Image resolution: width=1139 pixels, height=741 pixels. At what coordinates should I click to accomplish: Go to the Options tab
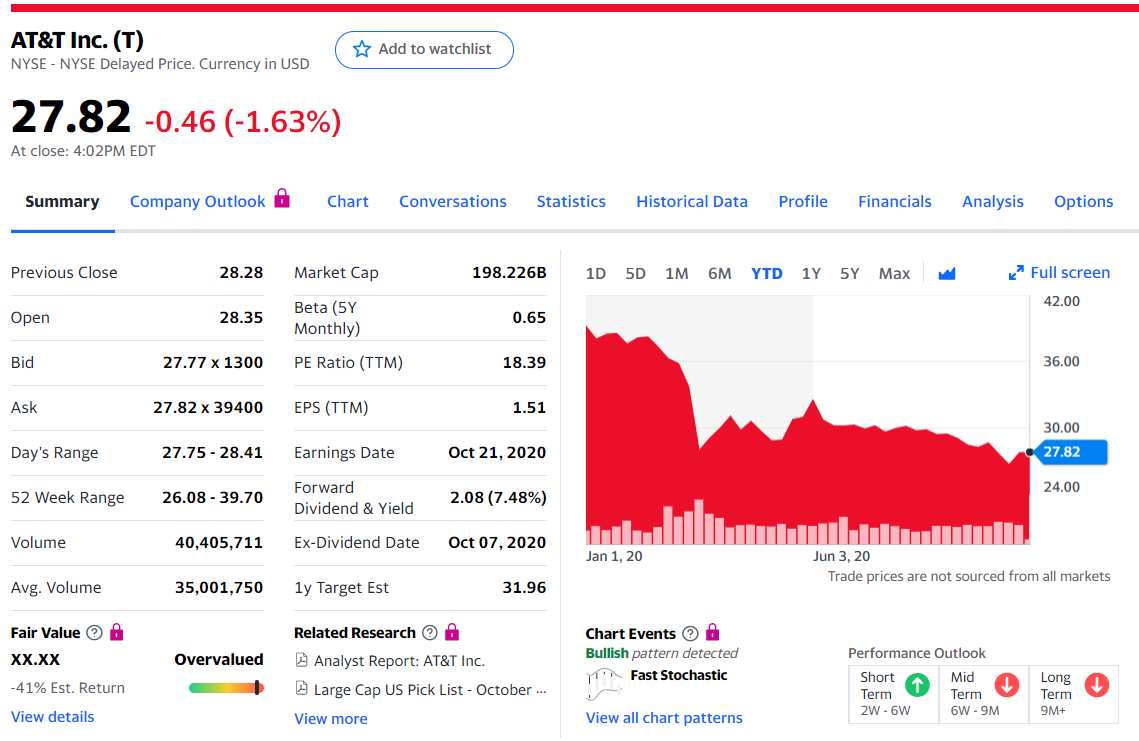tap(1083, 202)
